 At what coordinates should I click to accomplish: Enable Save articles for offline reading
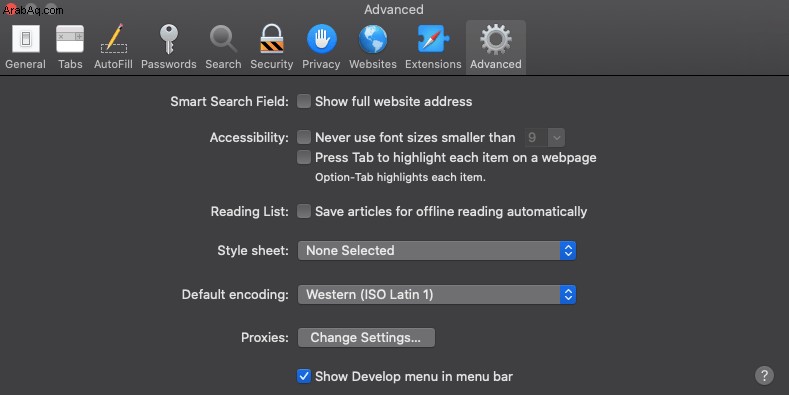point(303,211)
